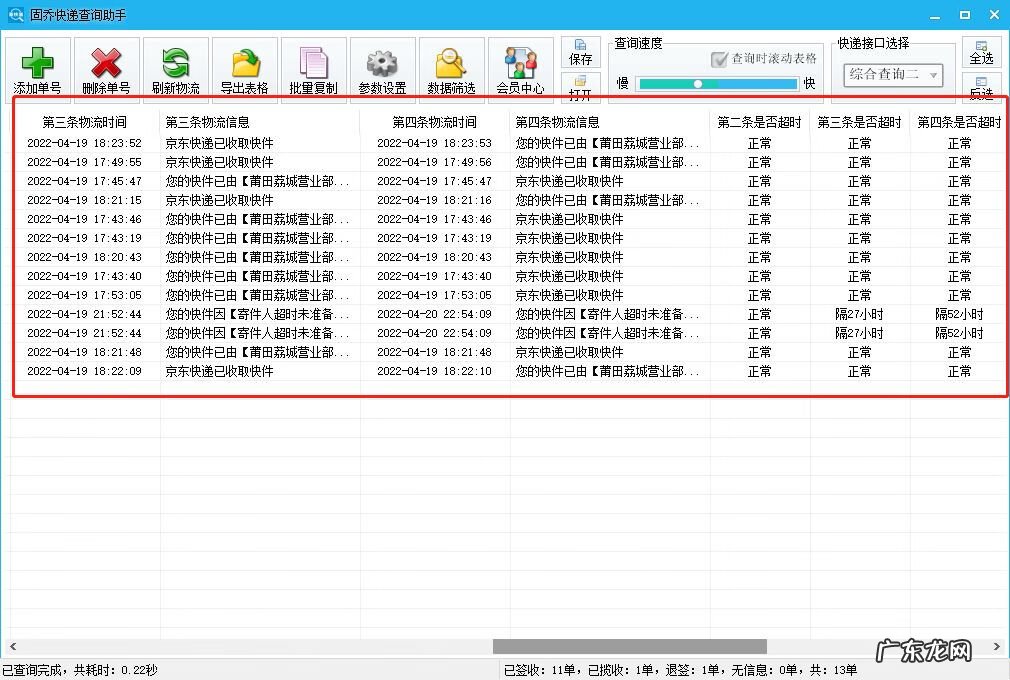Open 参数设置 parameter settings
The height and width of the screenshot is (680, 1010).
tap(382, 67)
